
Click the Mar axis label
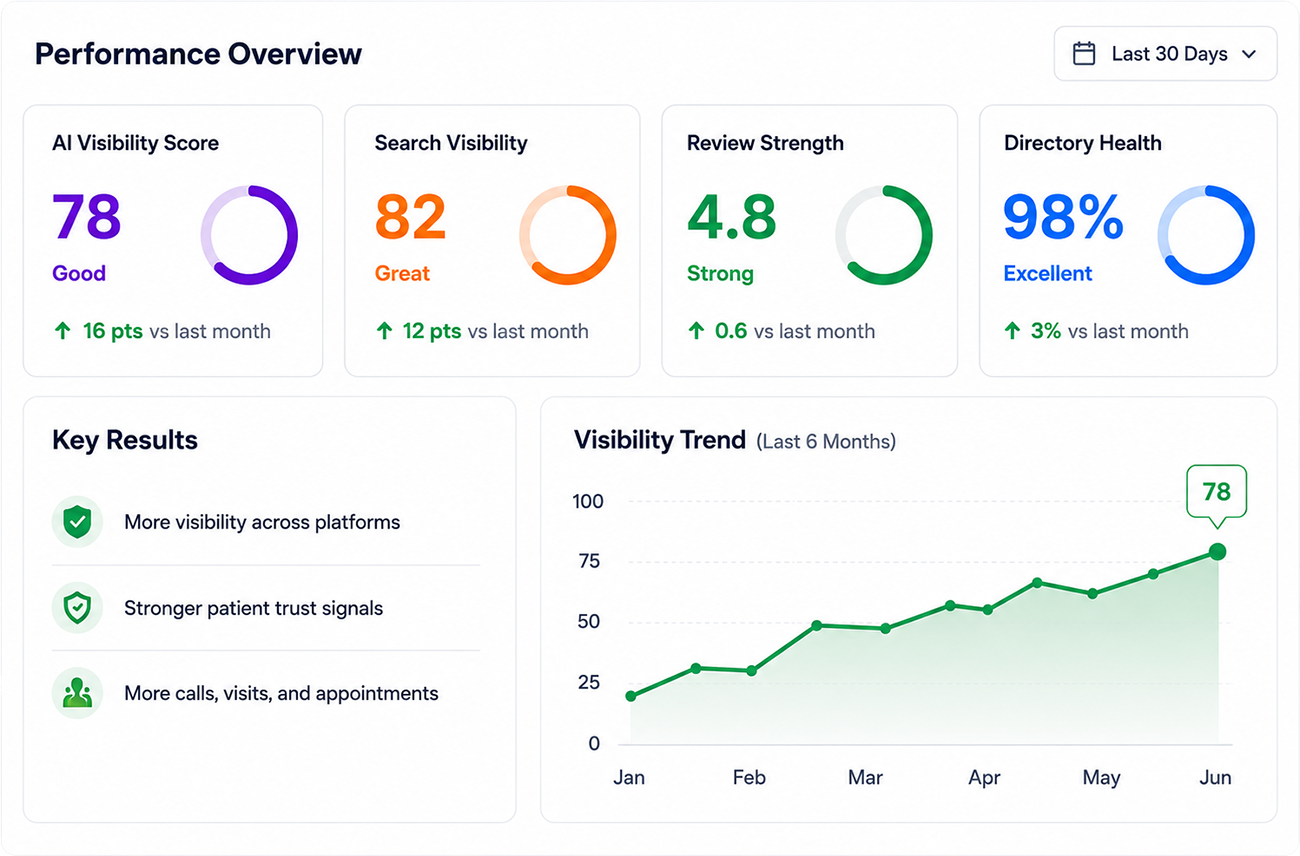click(866, 778)
